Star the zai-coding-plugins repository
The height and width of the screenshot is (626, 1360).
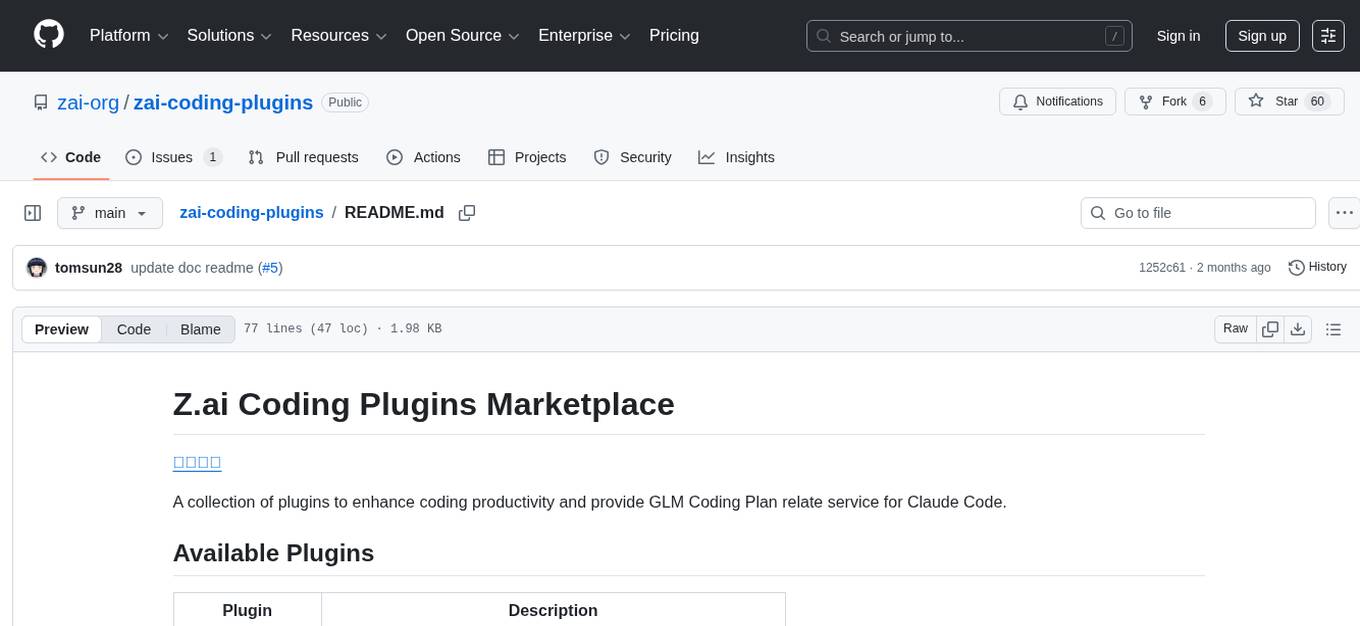(1289, 101)
